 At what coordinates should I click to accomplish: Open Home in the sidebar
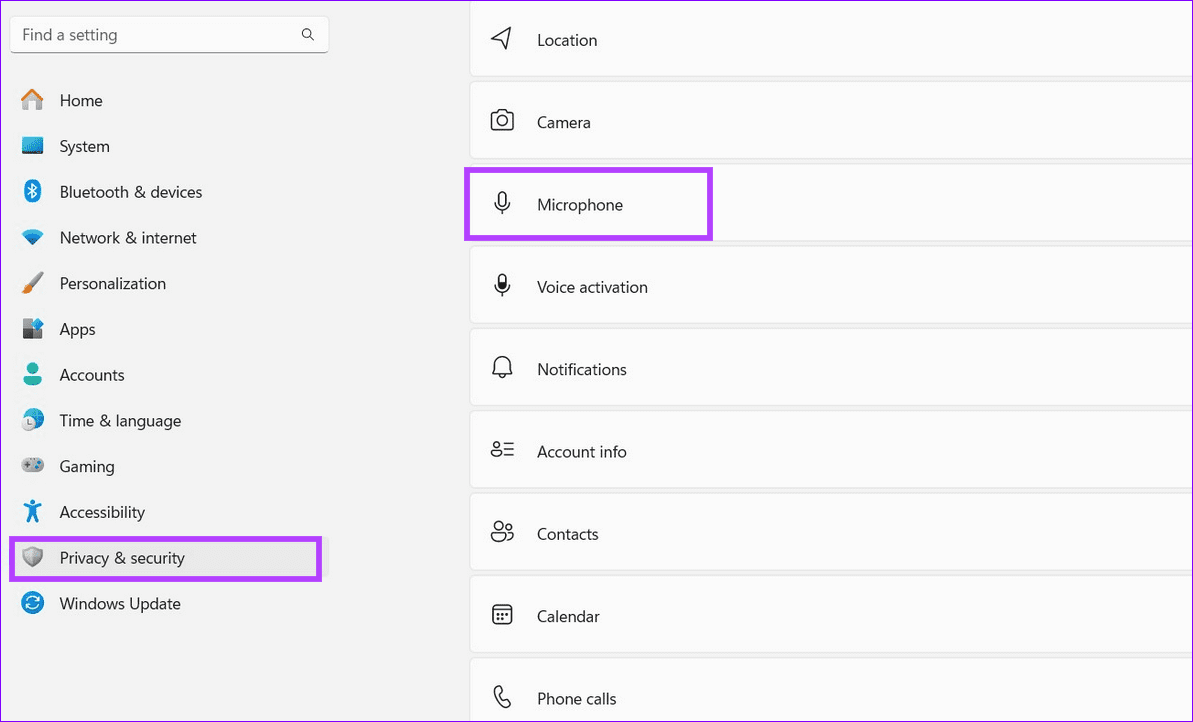pos(80,101)
